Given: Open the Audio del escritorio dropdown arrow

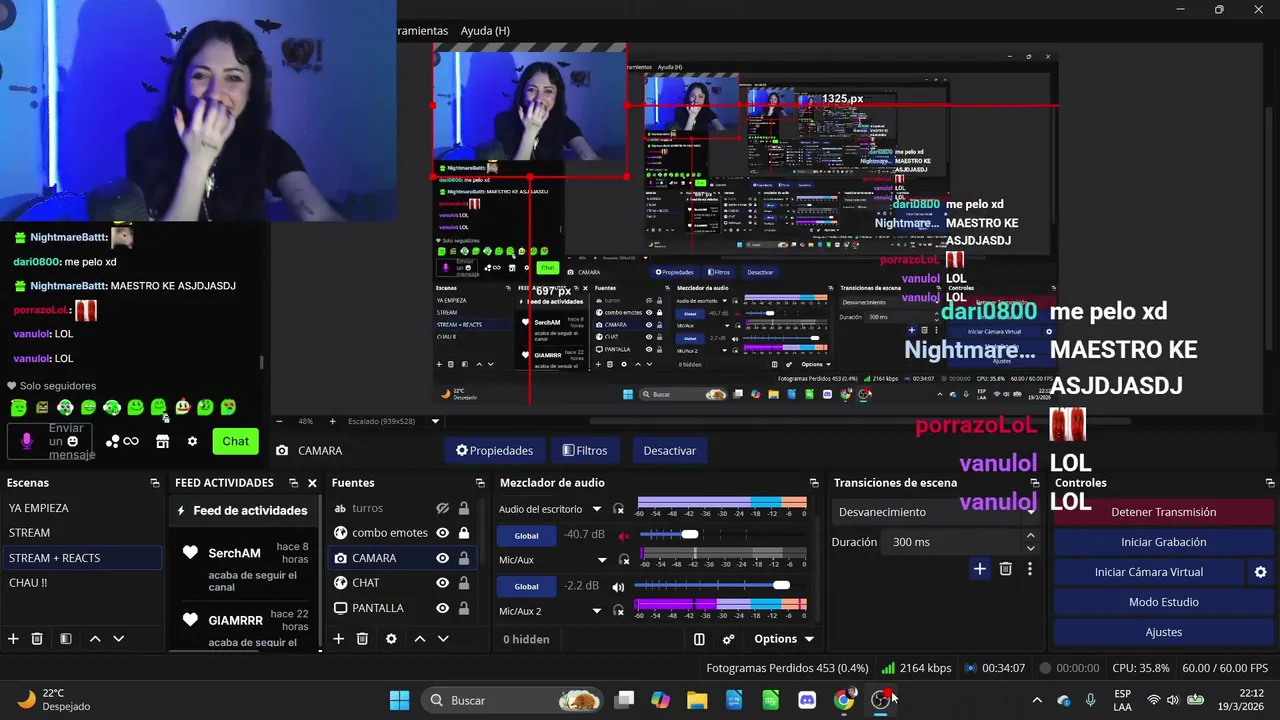Looking at the screenshot, I should click(597, 509).
